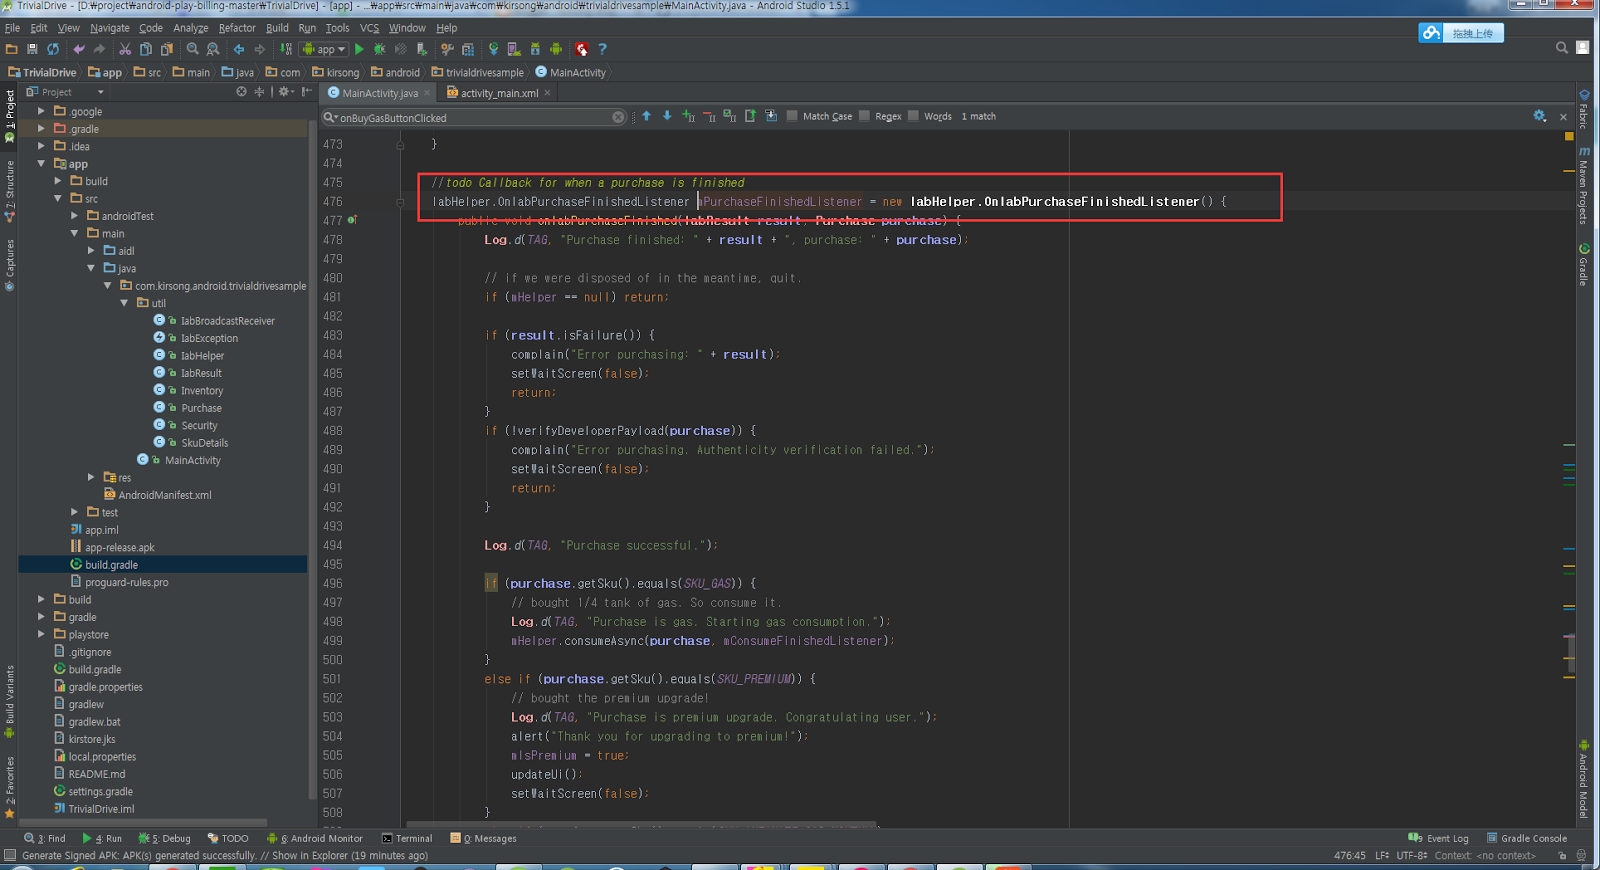Open the Event Log panel

point(1438,838)
